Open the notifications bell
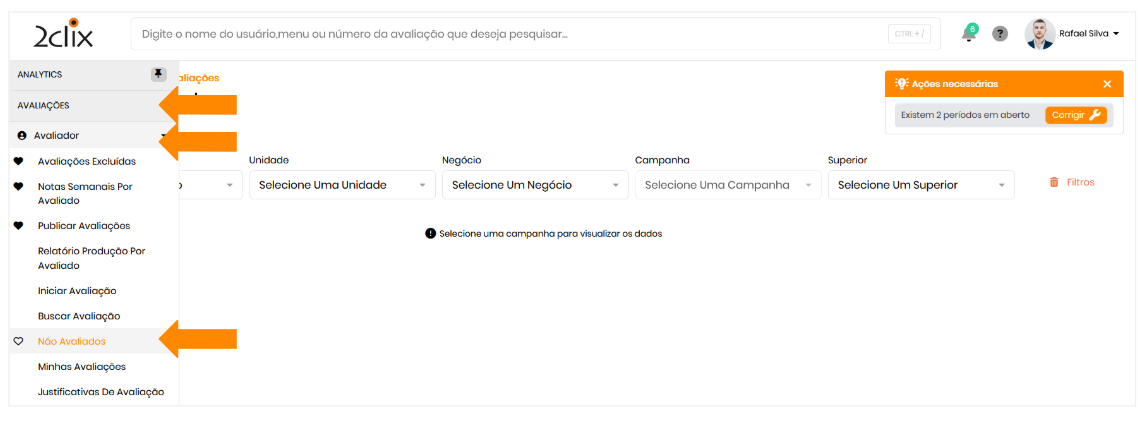The image size is (1138, 425). click(x=968, y=34)
